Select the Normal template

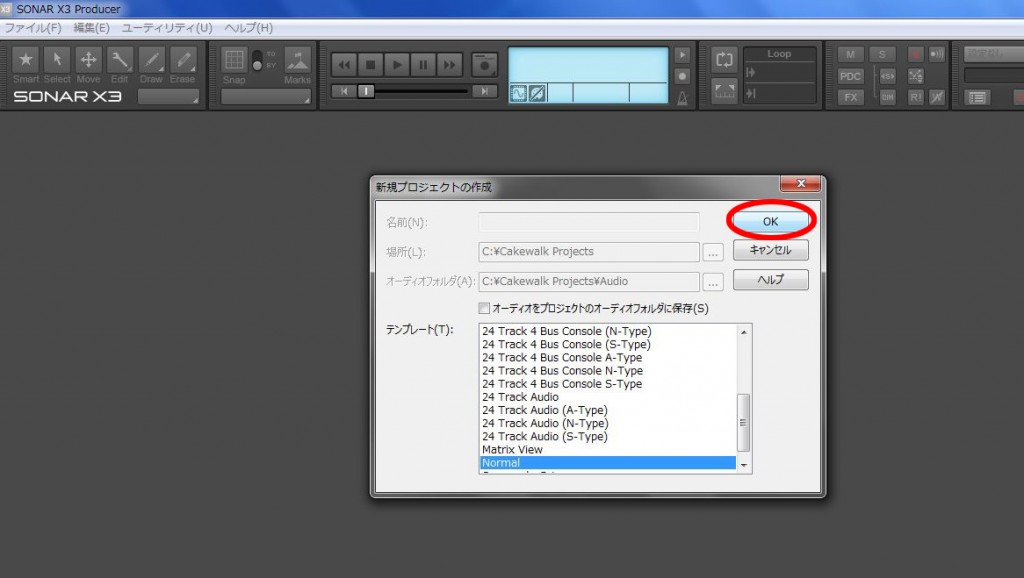(608, 462)
